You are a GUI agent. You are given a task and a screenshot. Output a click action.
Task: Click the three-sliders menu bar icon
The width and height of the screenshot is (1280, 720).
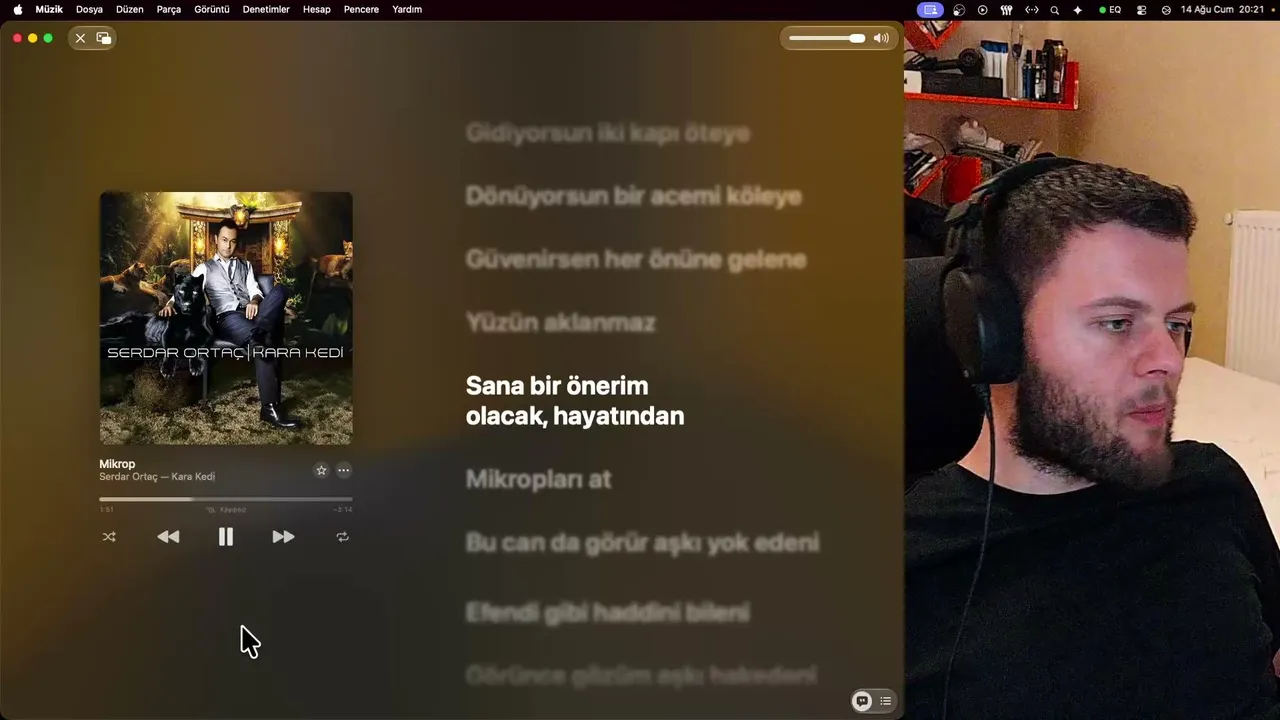[1007, 9]
